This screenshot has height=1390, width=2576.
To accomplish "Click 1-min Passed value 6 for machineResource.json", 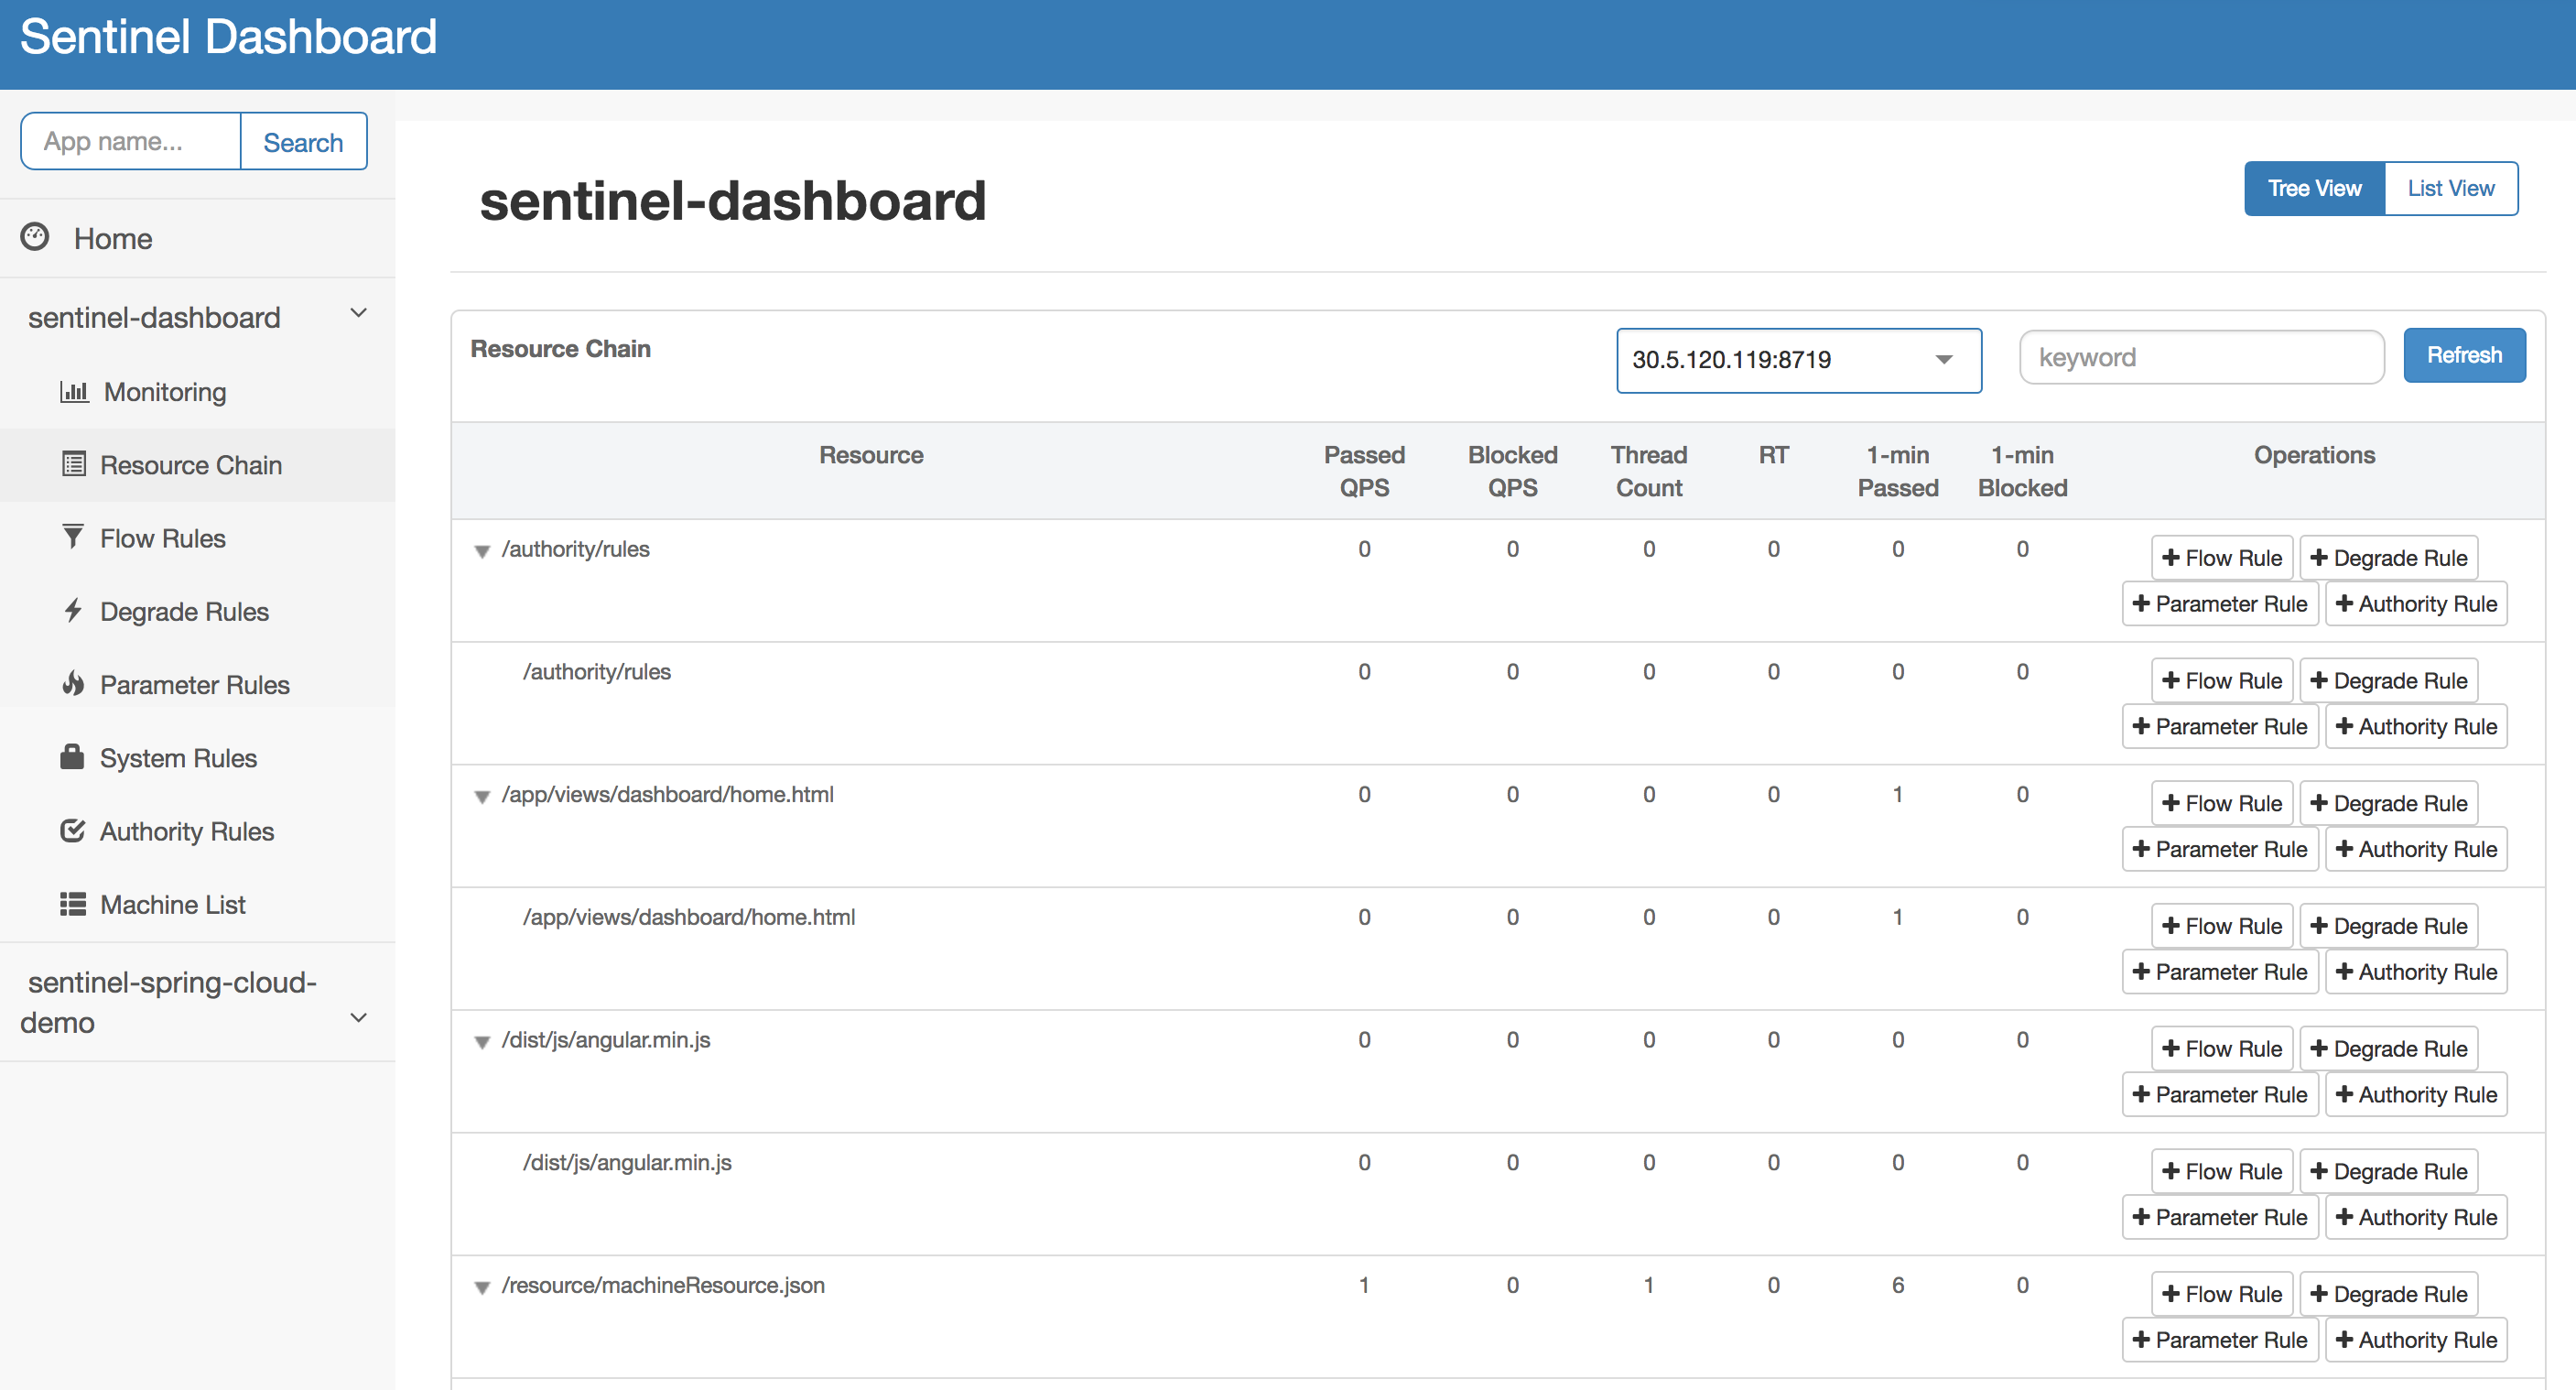I will 1897,1285.
